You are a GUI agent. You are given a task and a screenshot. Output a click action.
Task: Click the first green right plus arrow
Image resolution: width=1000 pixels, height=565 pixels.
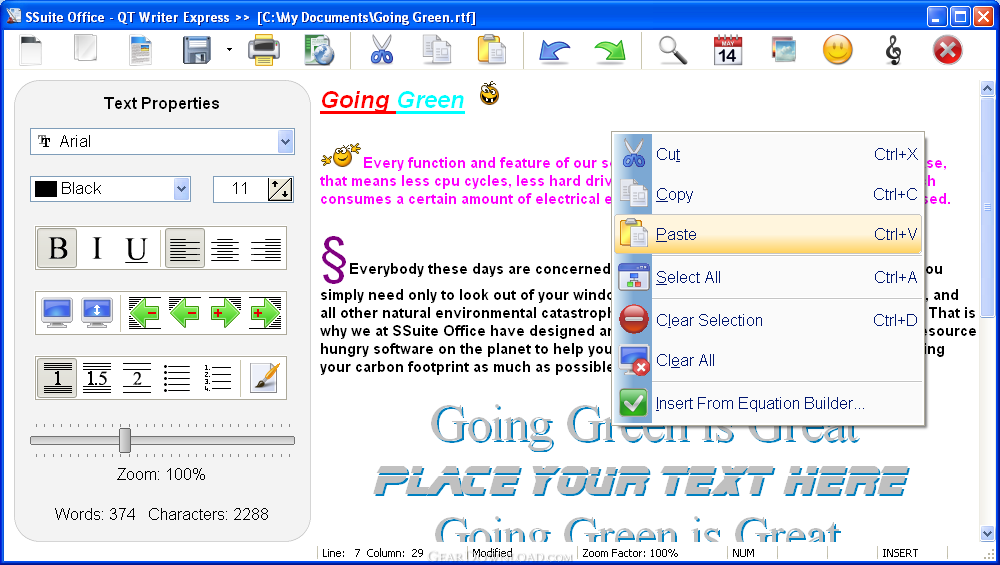tap(225, 312)
